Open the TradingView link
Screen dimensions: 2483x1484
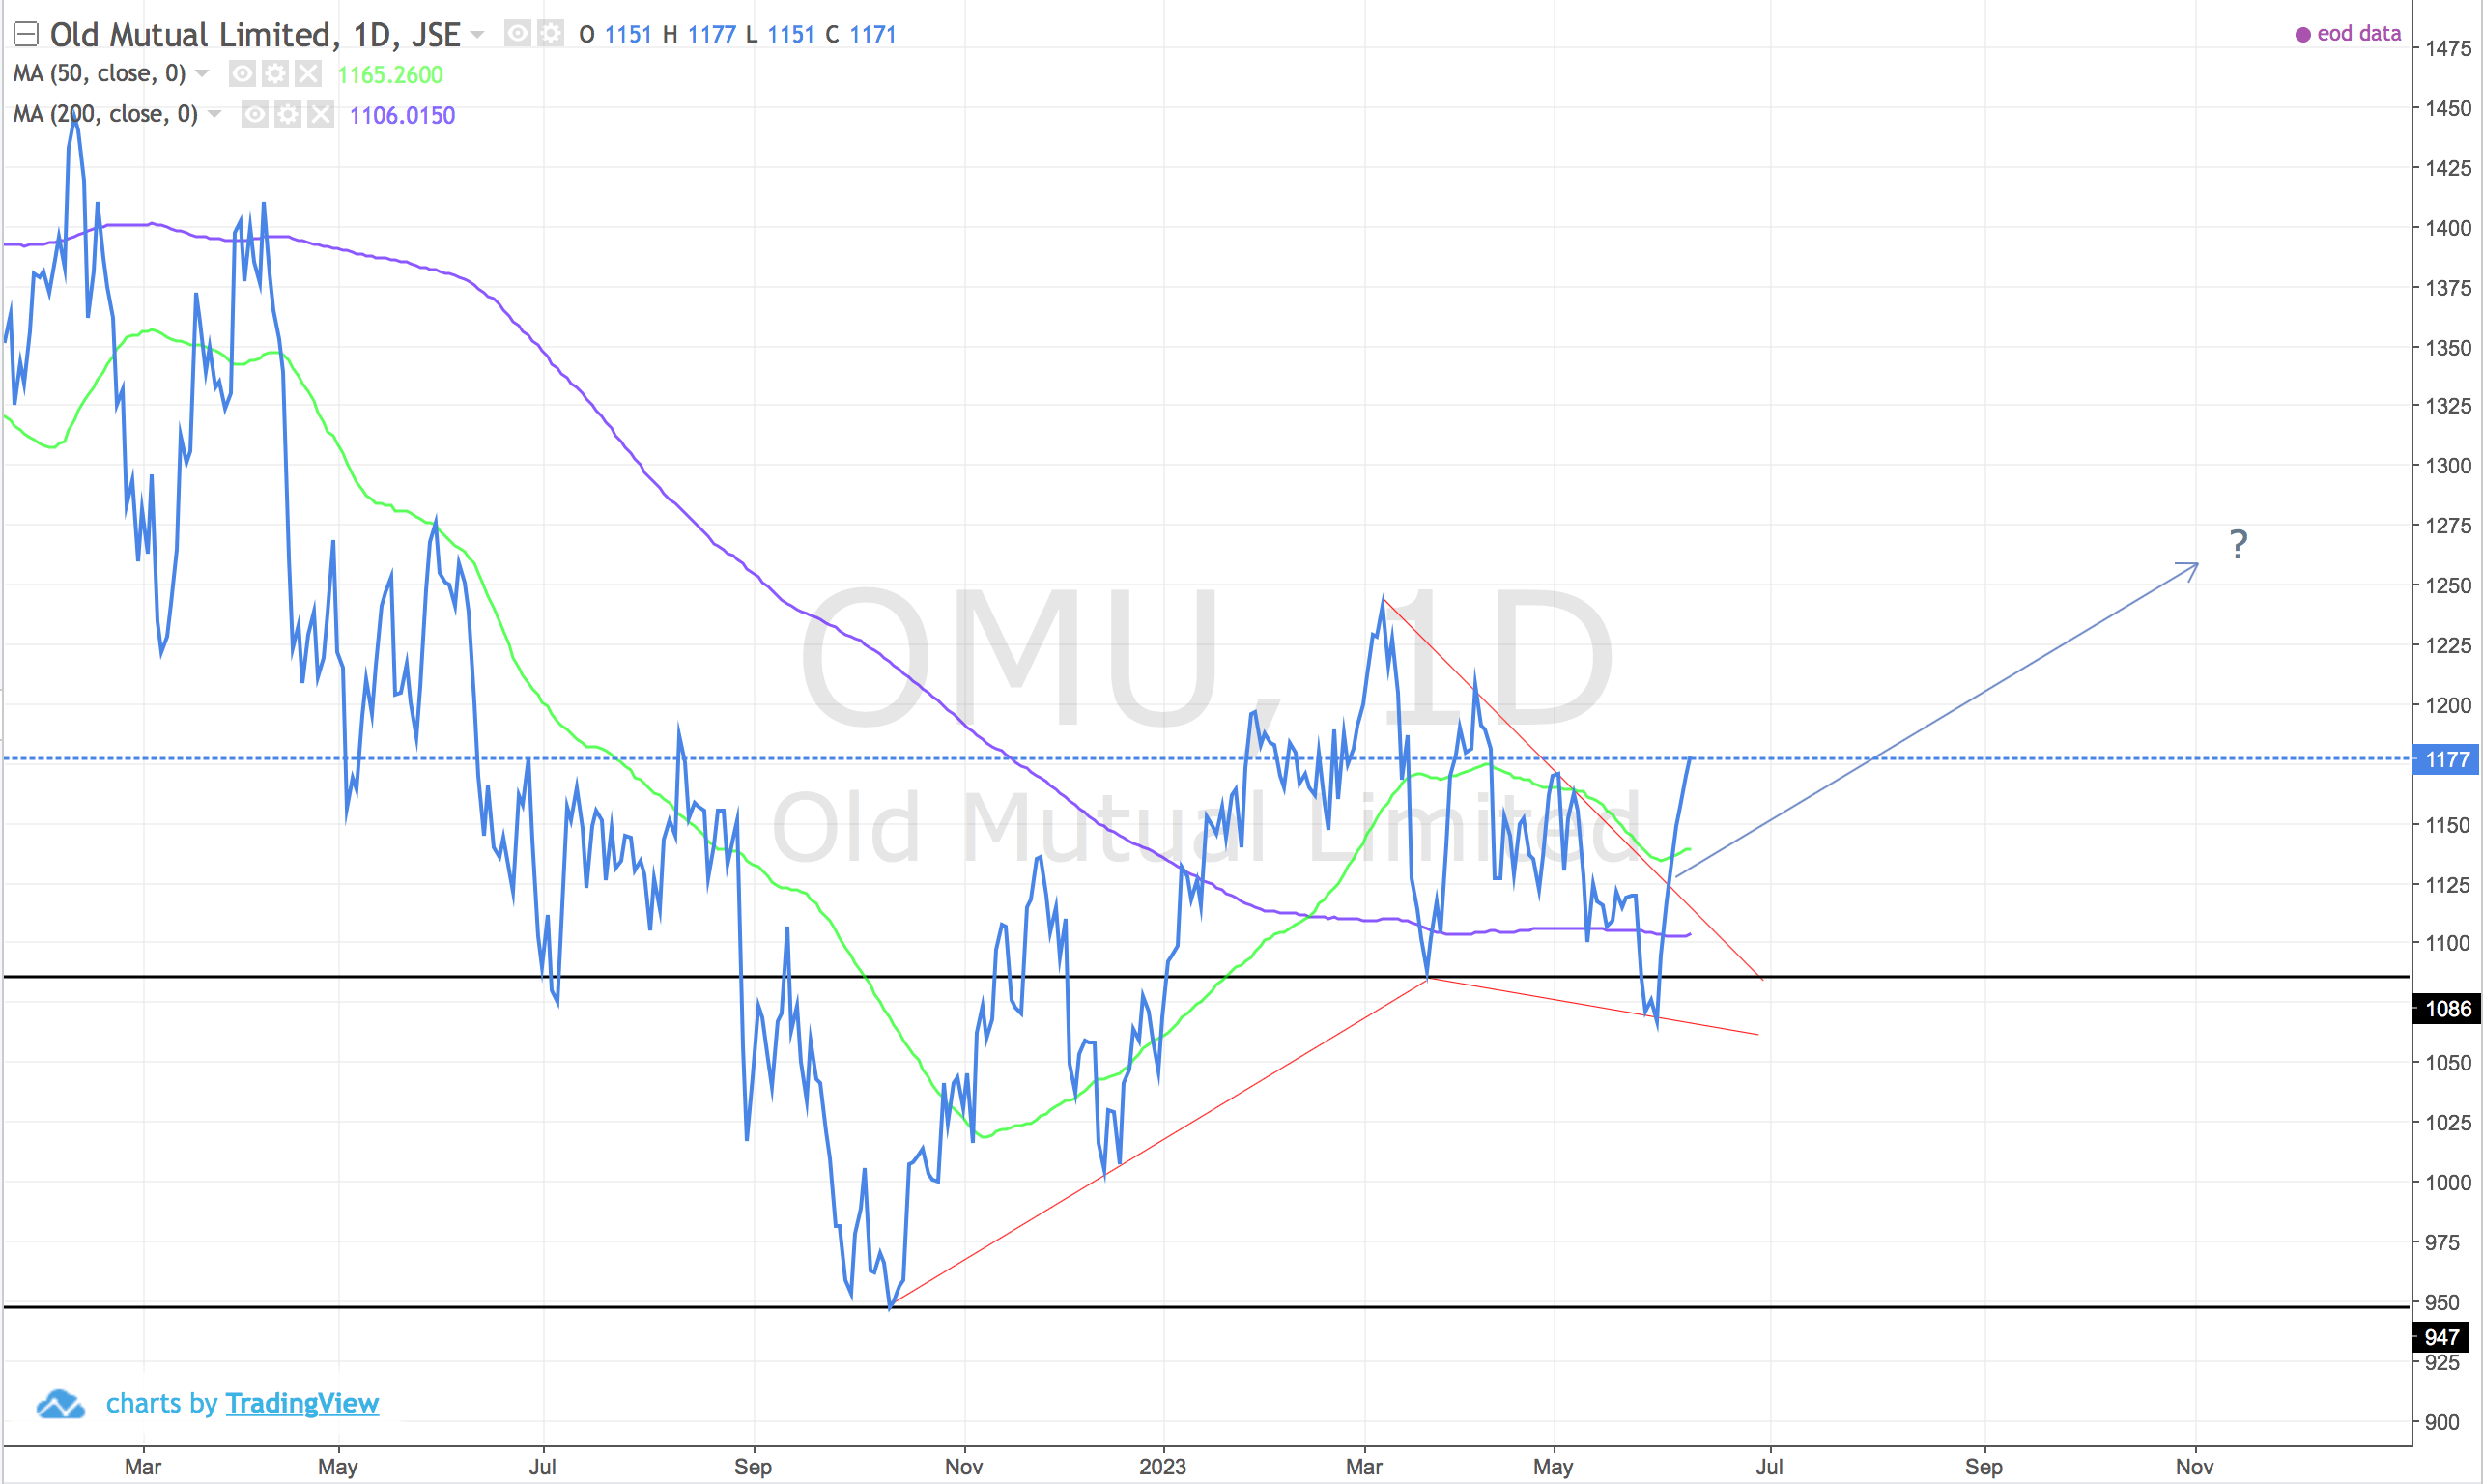pyautogui.click(x=302, y=1403)
